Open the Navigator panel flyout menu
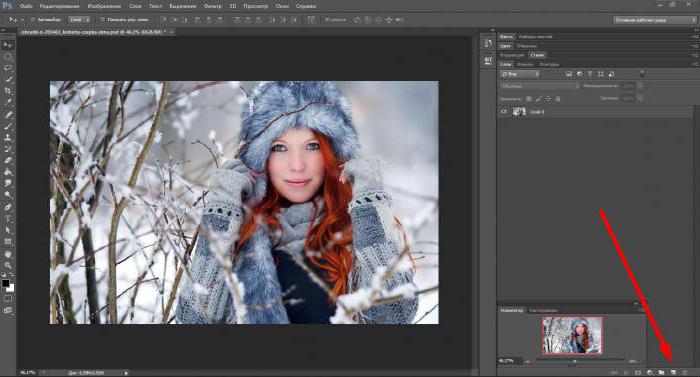The width and height of the screenshot is (700, 377). (642, 310)
